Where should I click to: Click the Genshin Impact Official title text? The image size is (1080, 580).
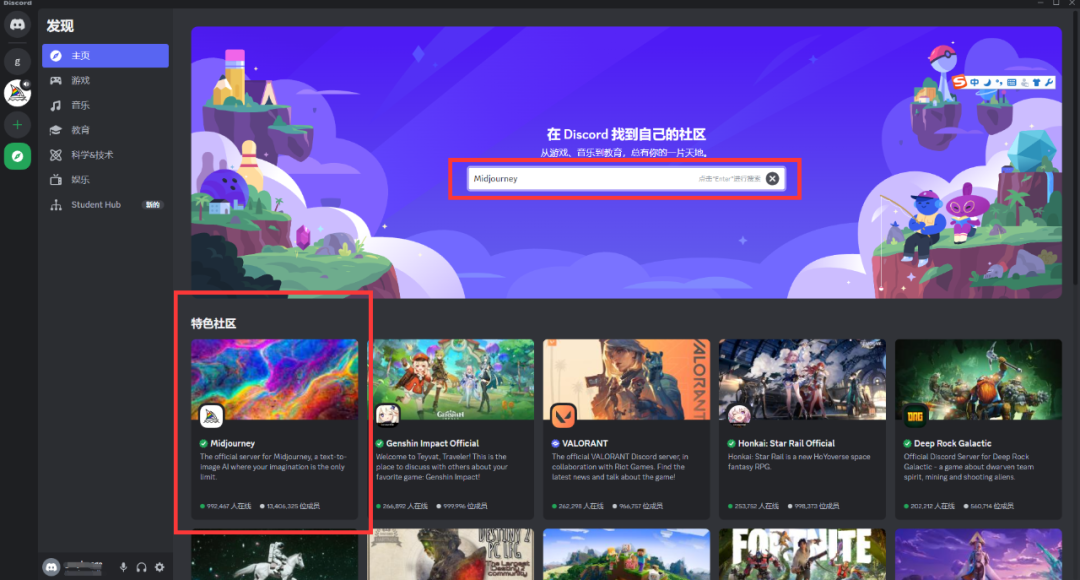(433, 444)
